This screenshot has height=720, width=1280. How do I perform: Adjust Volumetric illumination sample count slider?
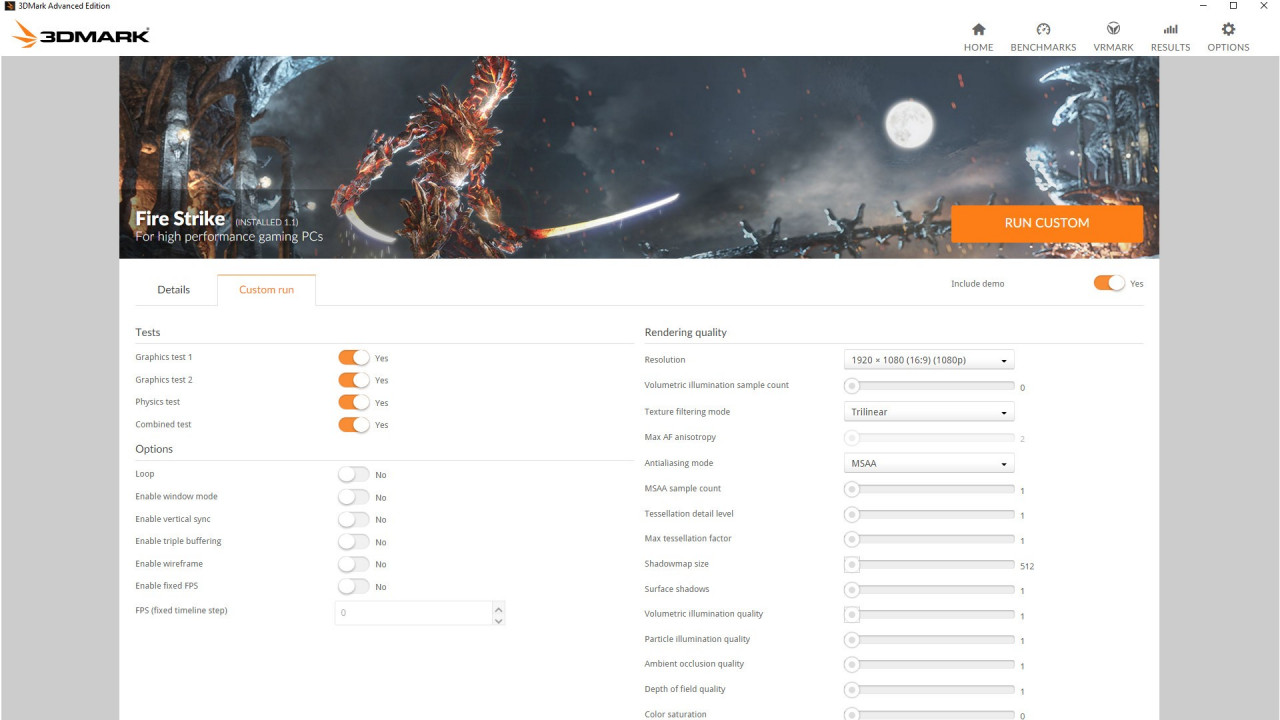coord(929,385)
